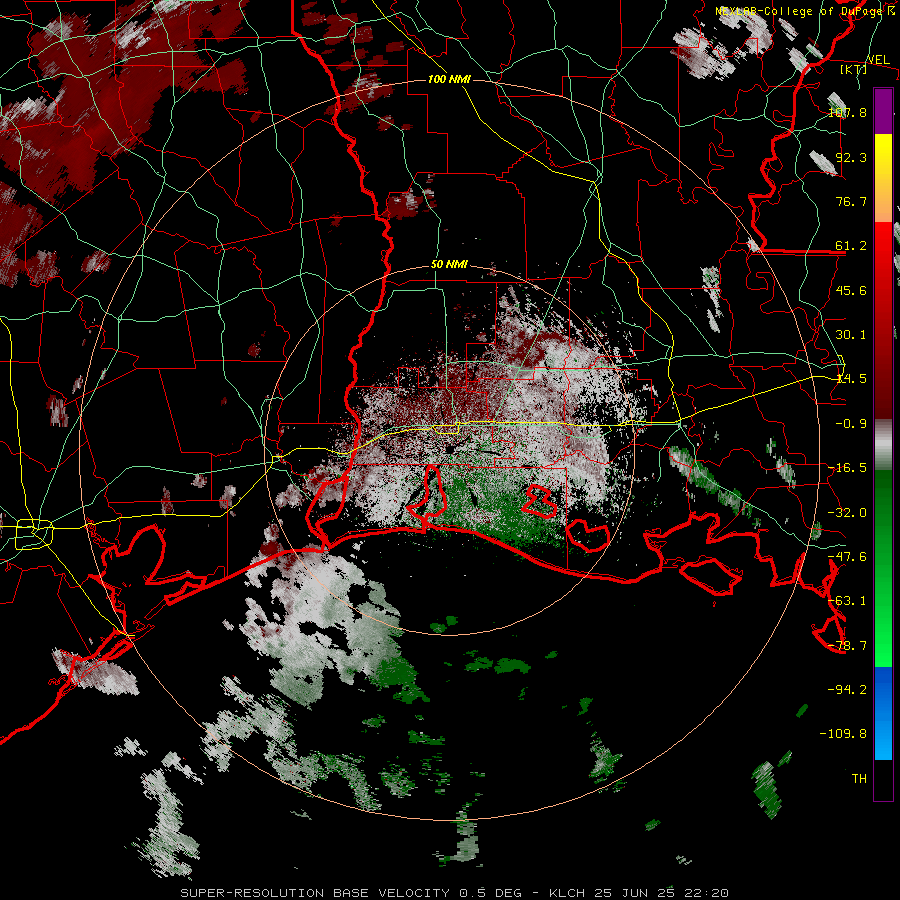Click the 107.8 value on velocity scale
Screen dimensions: 900x900
(848, 112)
